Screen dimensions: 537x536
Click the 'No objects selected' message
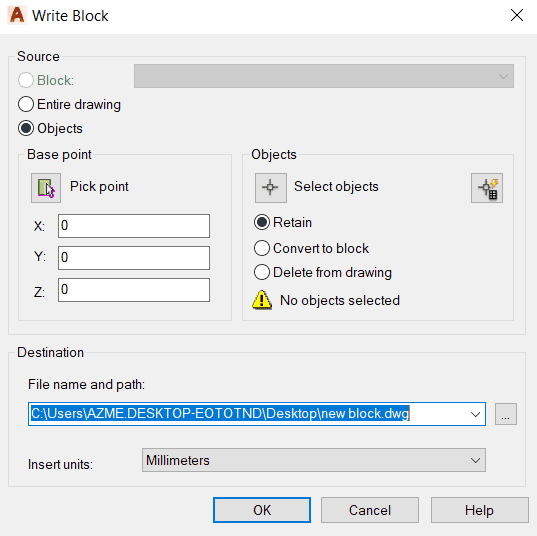pyautogui.click(x=340, y=300)
